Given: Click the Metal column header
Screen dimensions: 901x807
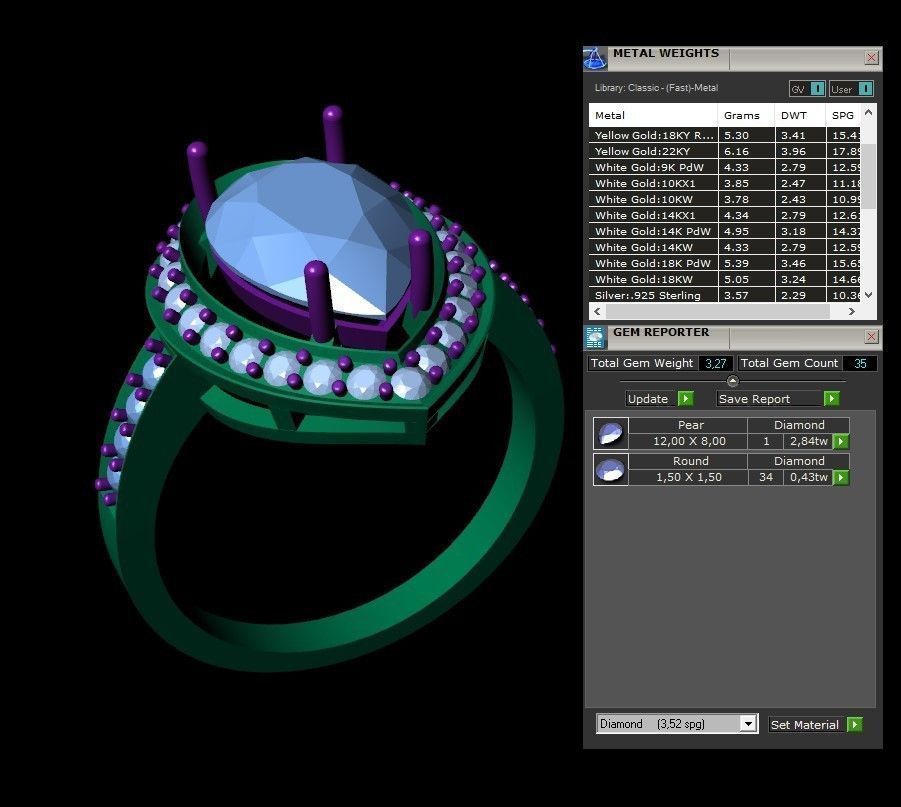Looking at the screenshot, I should (653, 115).
